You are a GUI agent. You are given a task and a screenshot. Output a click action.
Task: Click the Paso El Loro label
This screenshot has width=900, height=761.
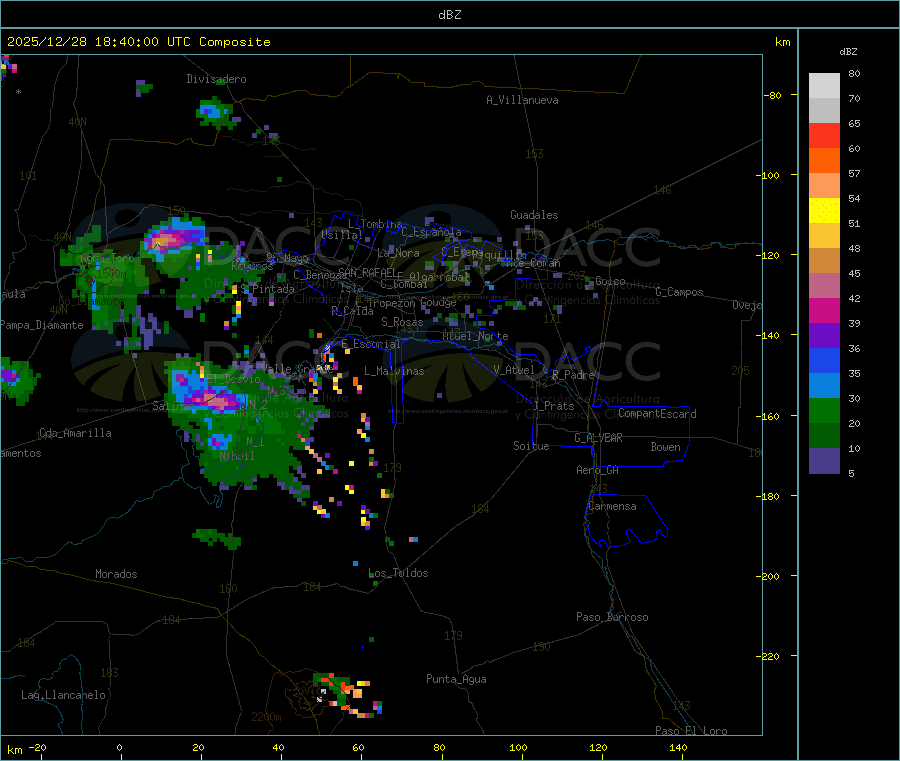click(x=691, y=731)
